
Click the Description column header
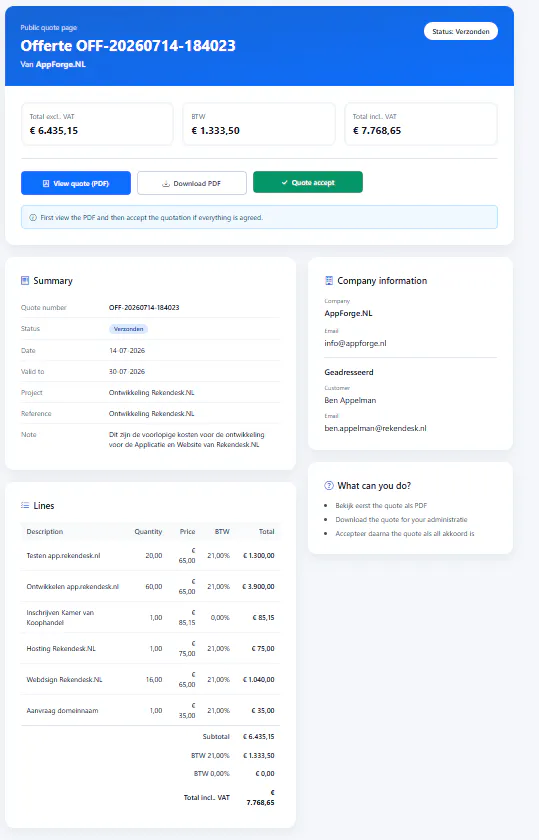click(45, 531)
